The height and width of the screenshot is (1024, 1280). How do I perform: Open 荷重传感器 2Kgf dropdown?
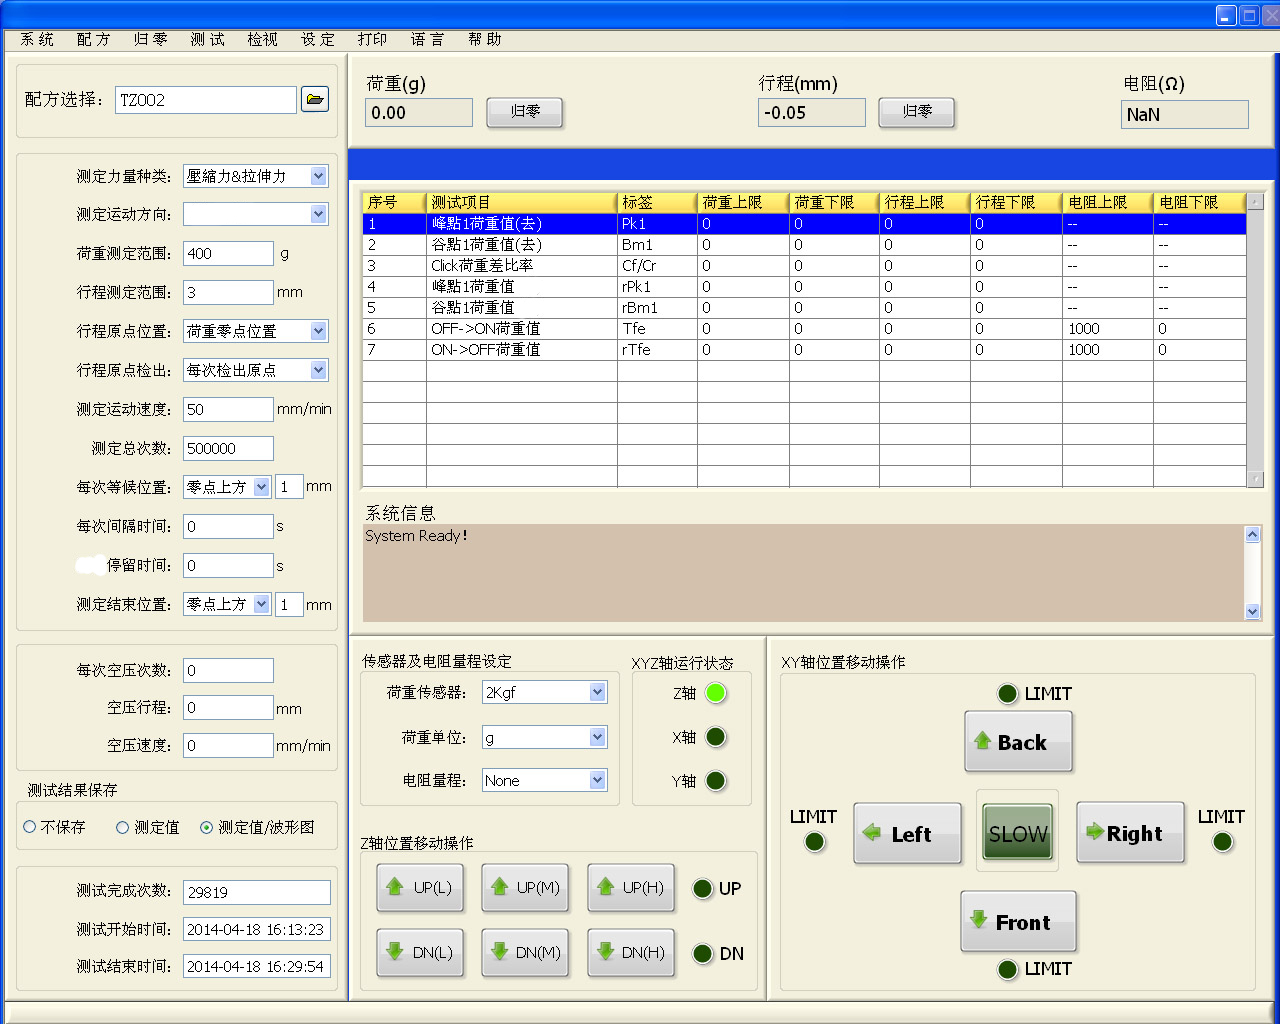597,692
